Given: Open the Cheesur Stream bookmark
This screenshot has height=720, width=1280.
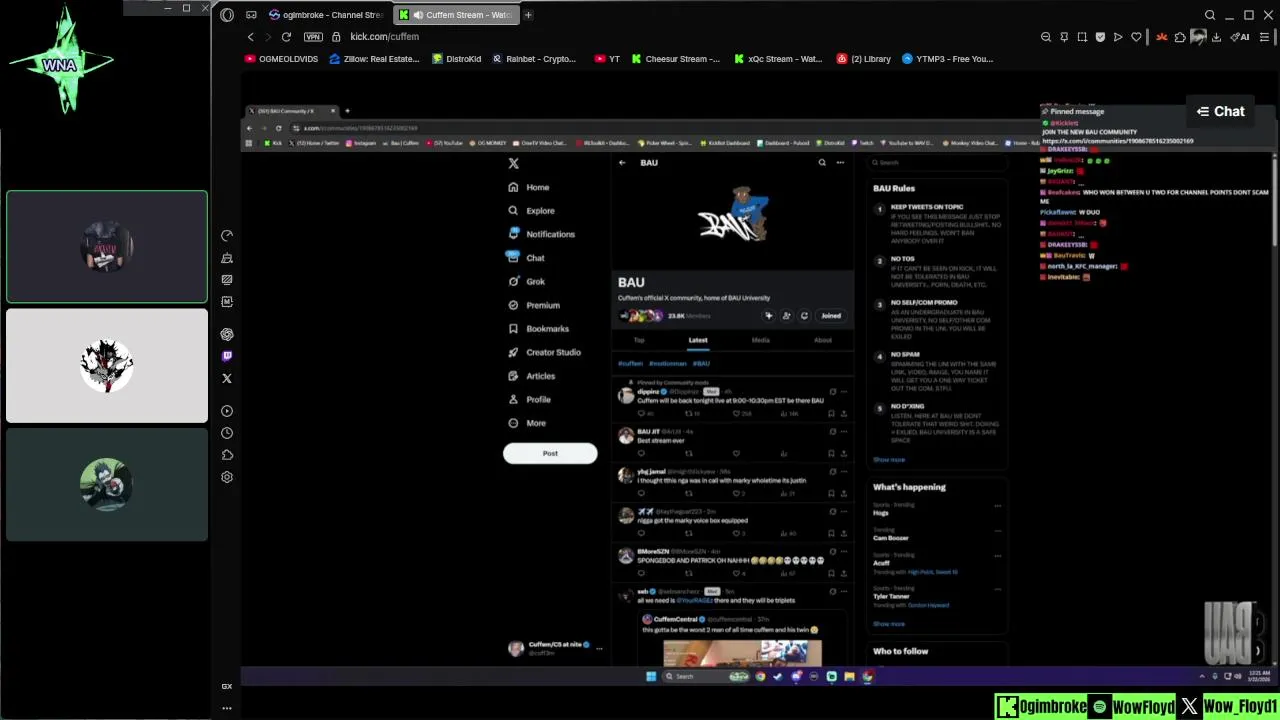Looking at the screenshot, I should coord(675,59).
